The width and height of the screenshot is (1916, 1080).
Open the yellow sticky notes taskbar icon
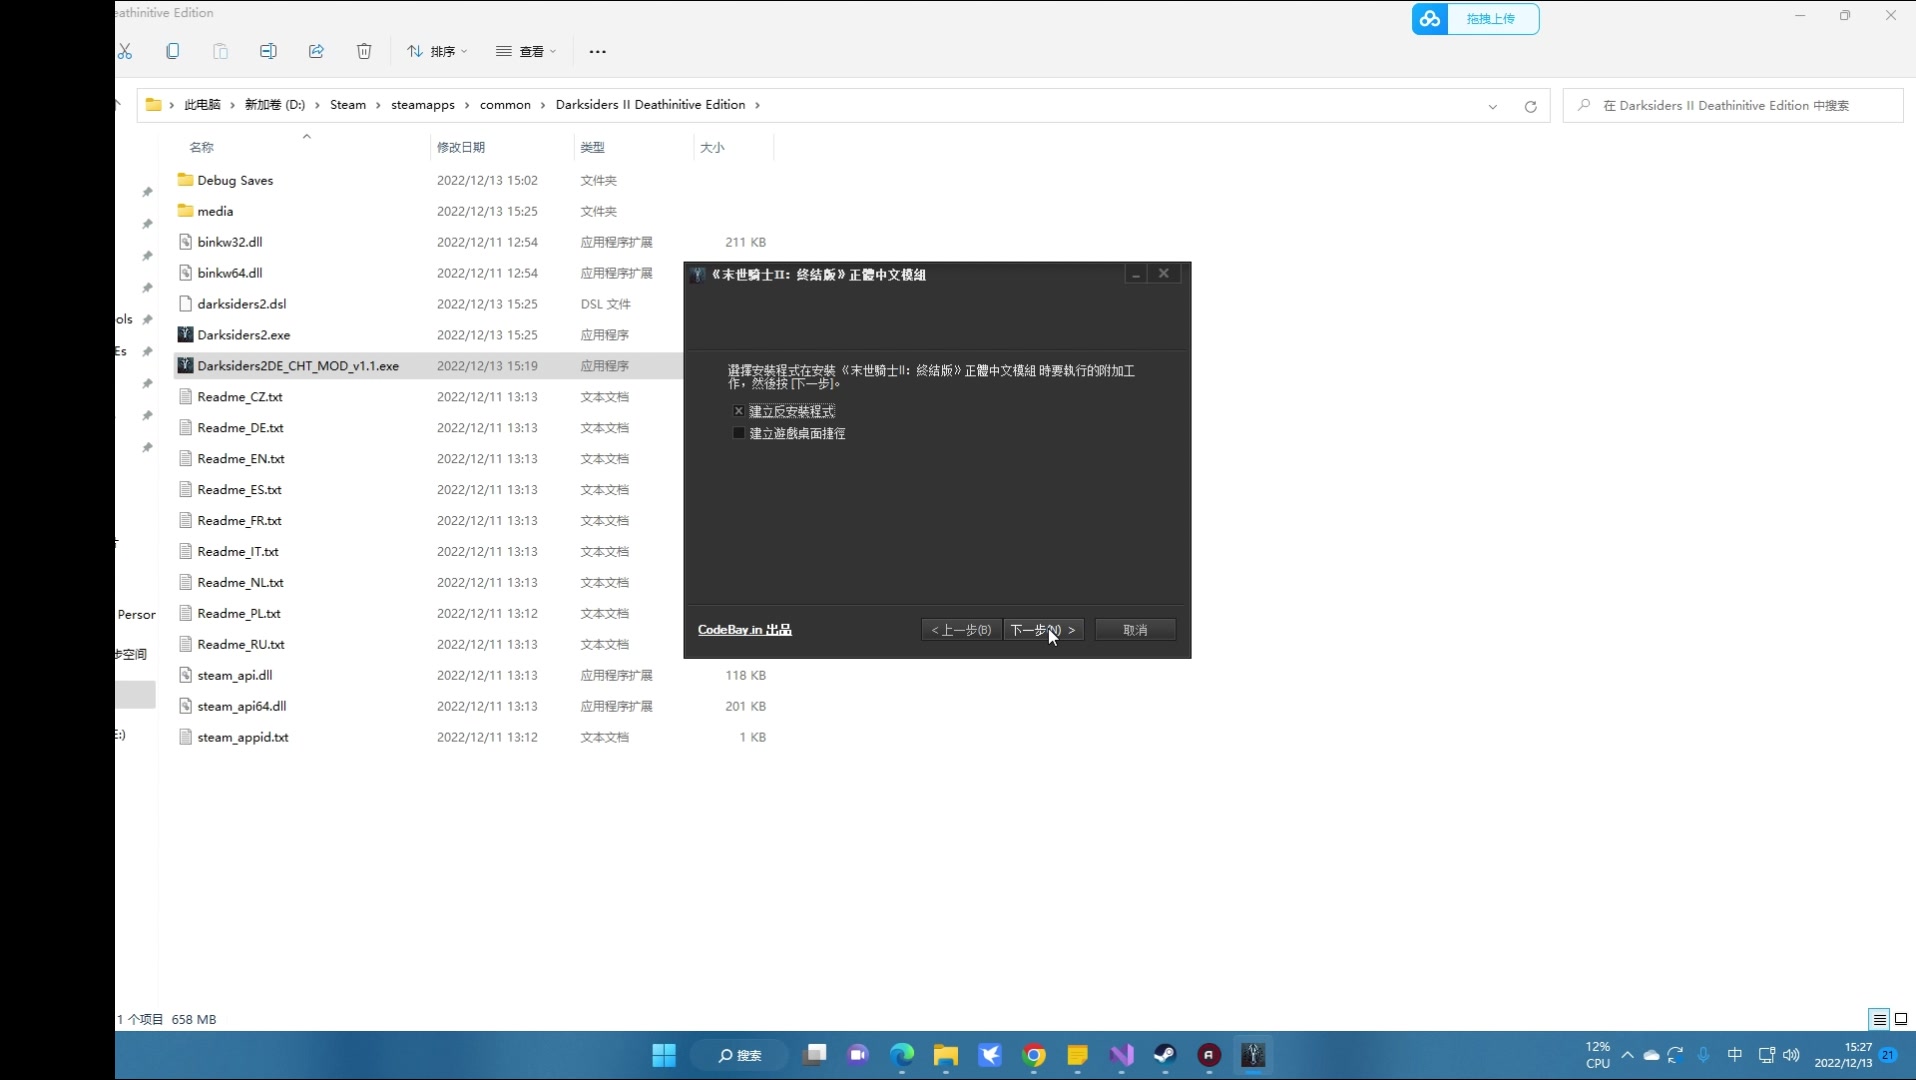(x=1077, y=1055)
